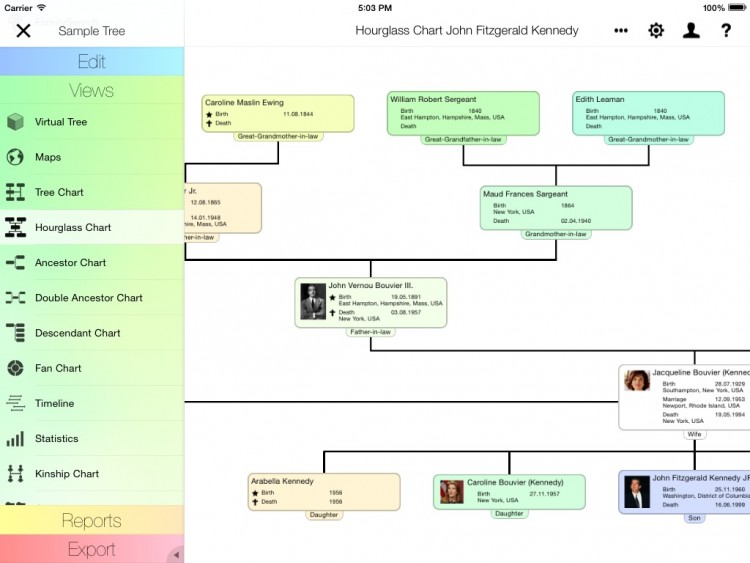
Task: Click the Hourglass Chart icon
Action: [15, 227]
